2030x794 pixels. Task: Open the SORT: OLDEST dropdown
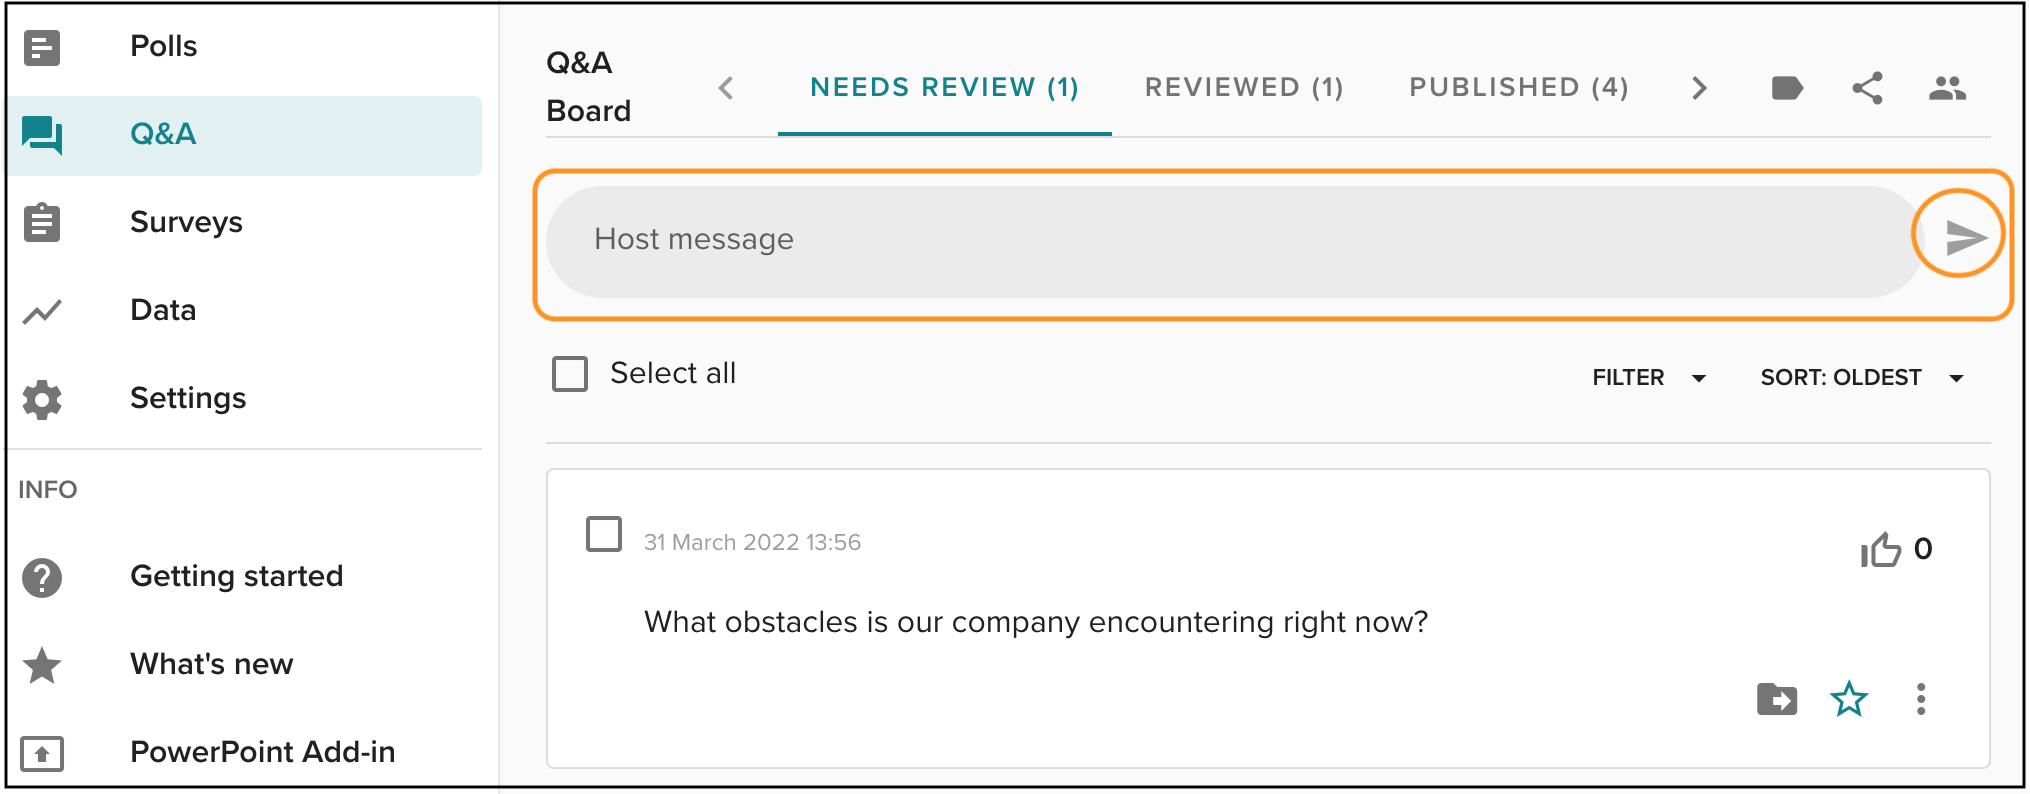tap(1862, 378)
